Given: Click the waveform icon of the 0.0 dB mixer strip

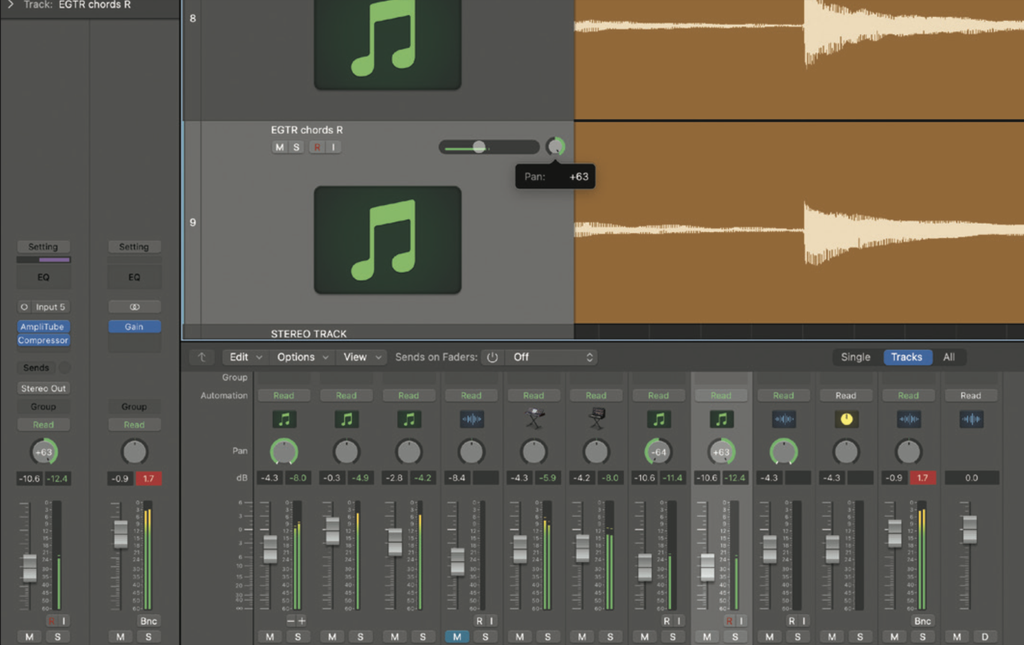Looking at the screenshot, I should (971, 419).
